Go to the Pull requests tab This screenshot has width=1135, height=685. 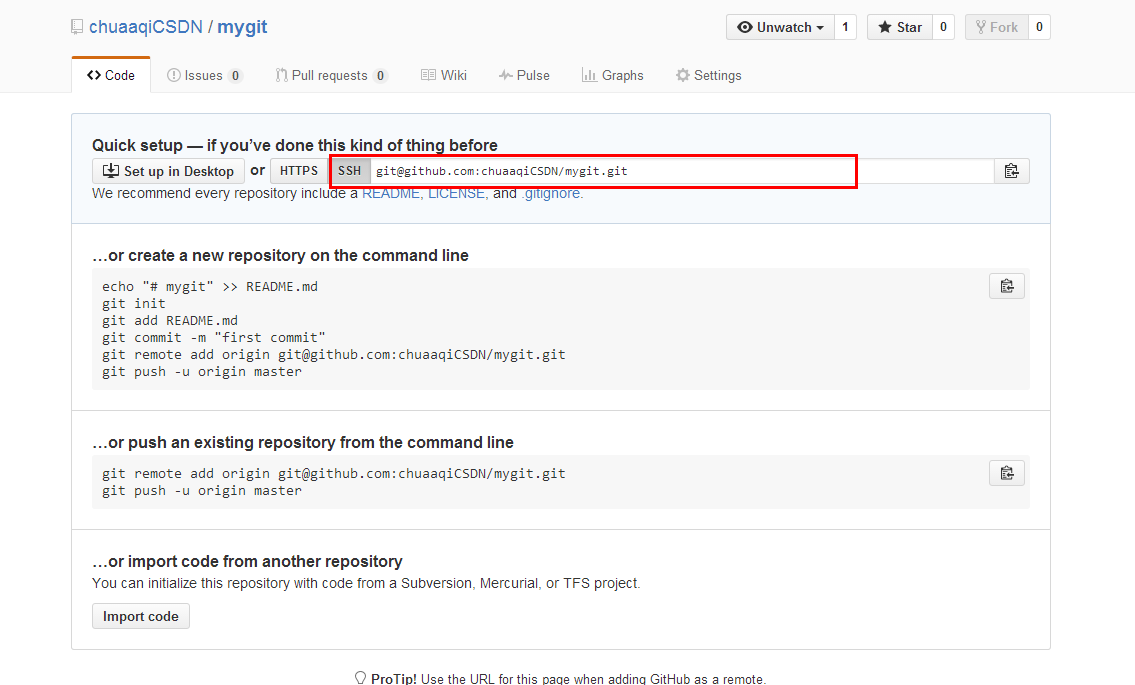[330, 75]
